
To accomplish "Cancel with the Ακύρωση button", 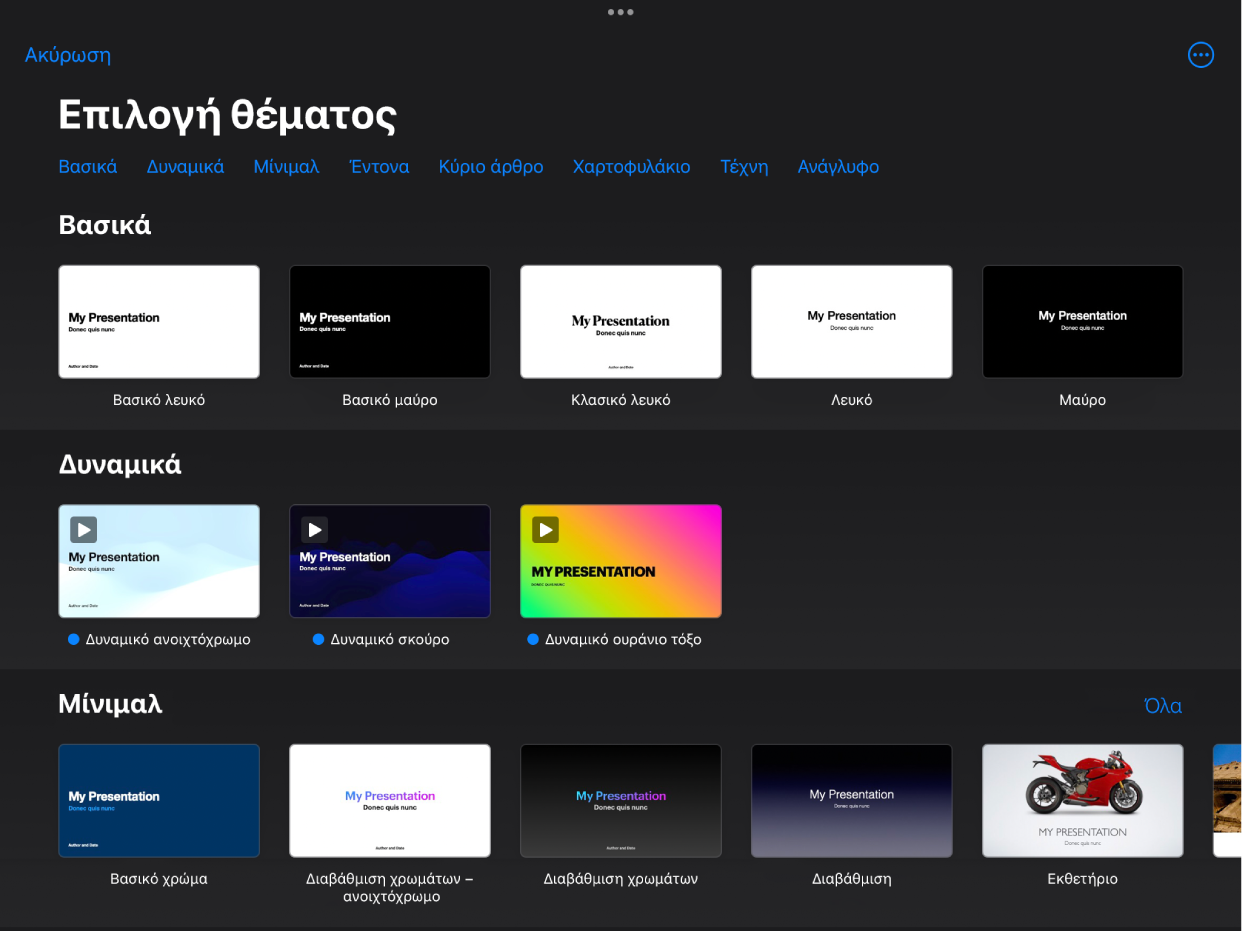I will [x=68, y=55].
